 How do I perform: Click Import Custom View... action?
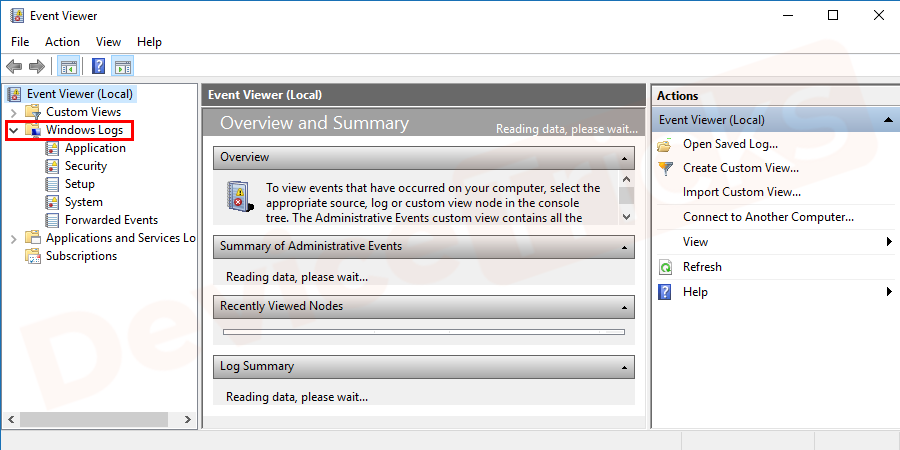click(x=742, y=192)
